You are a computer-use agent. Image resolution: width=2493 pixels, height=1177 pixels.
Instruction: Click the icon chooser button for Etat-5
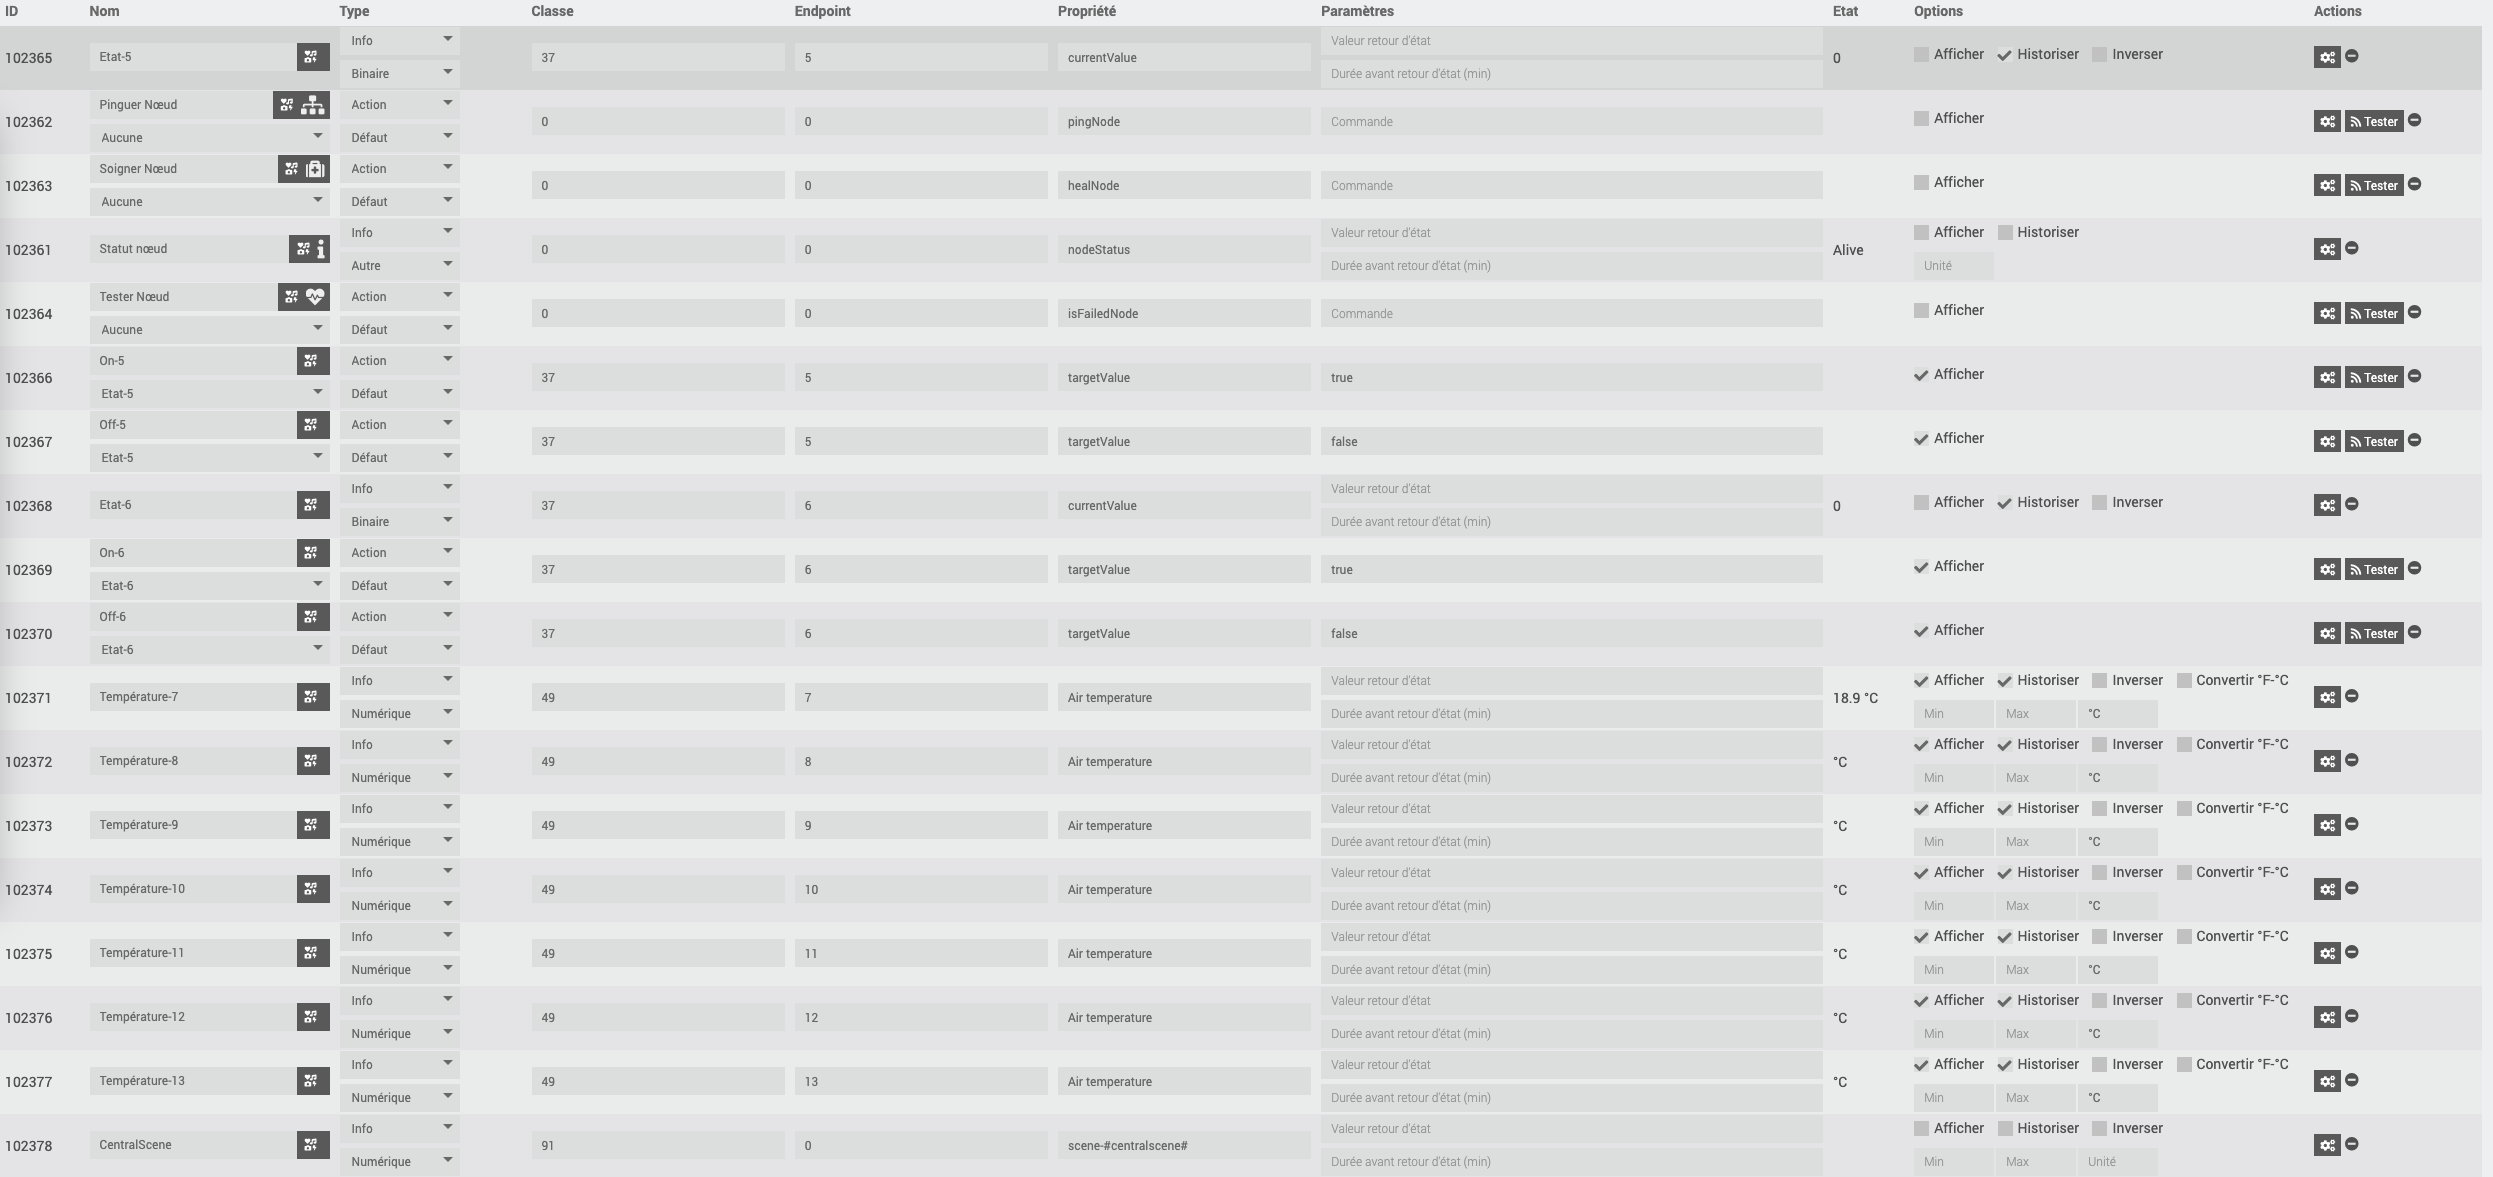[312, 57]
